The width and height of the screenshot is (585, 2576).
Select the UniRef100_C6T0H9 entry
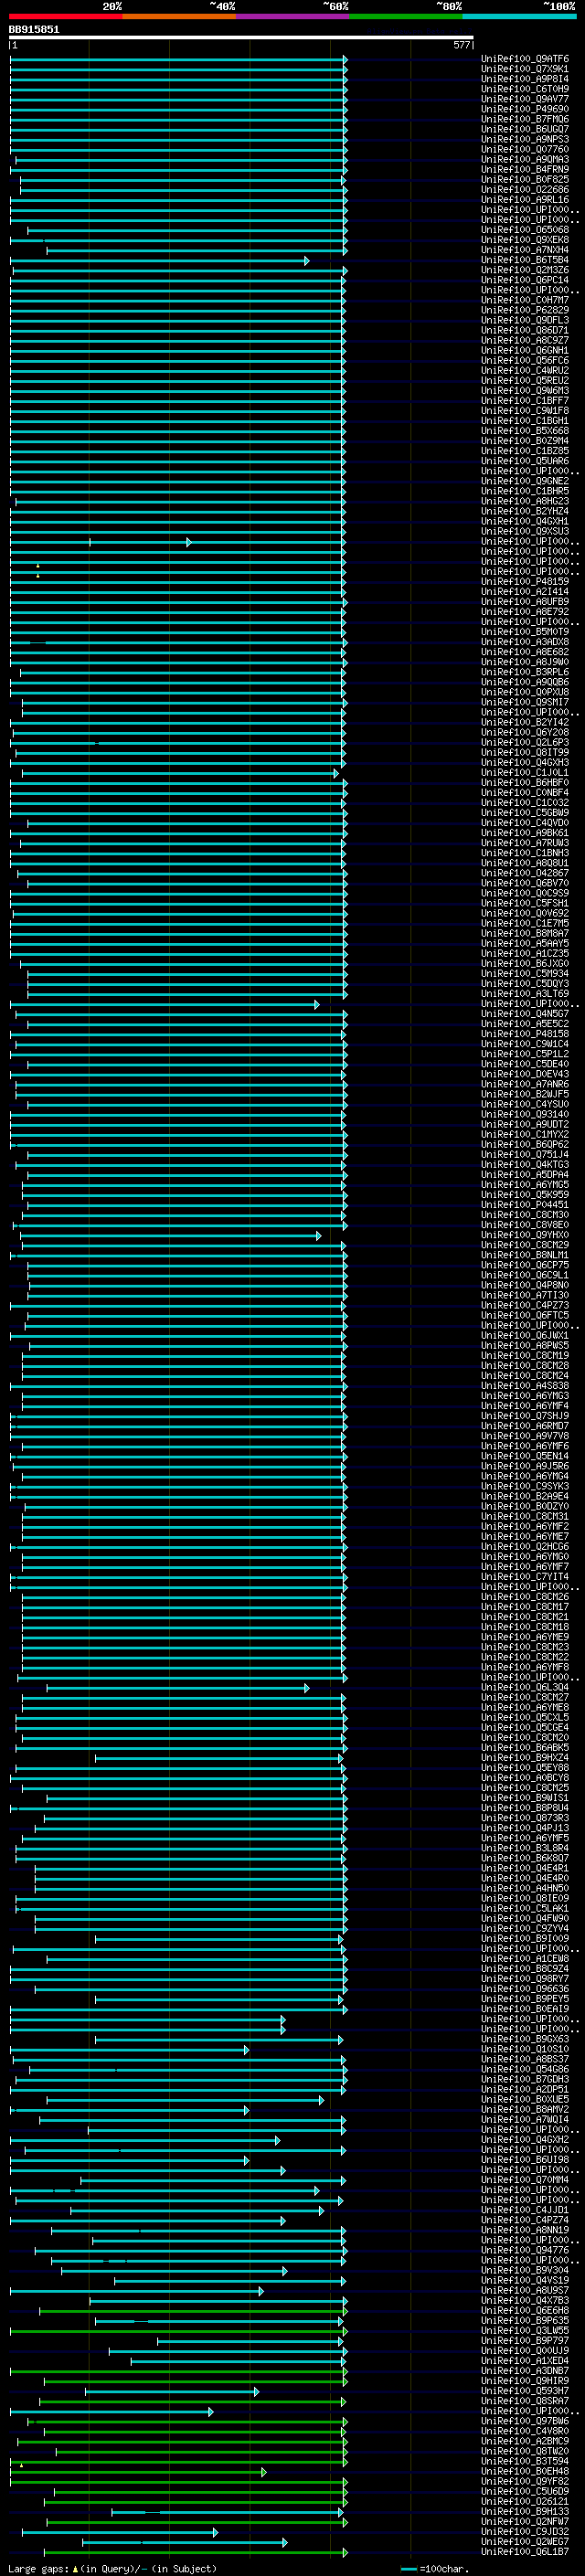point(525,89)
